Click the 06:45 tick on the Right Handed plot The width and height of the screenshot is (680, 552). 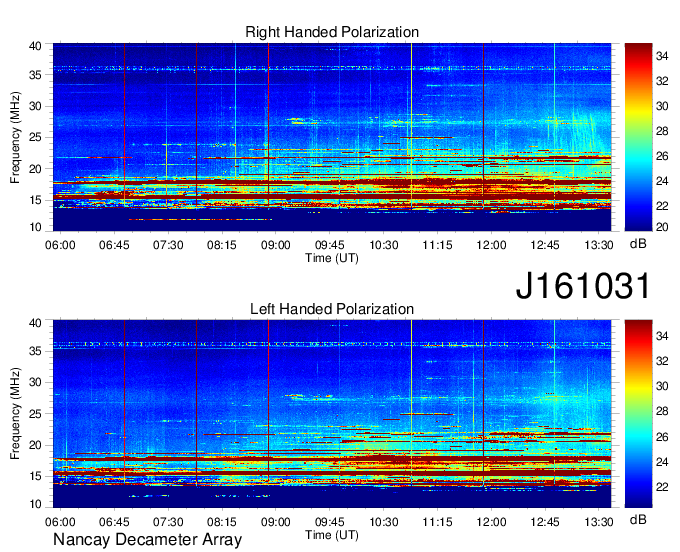(x=114, y=245)
